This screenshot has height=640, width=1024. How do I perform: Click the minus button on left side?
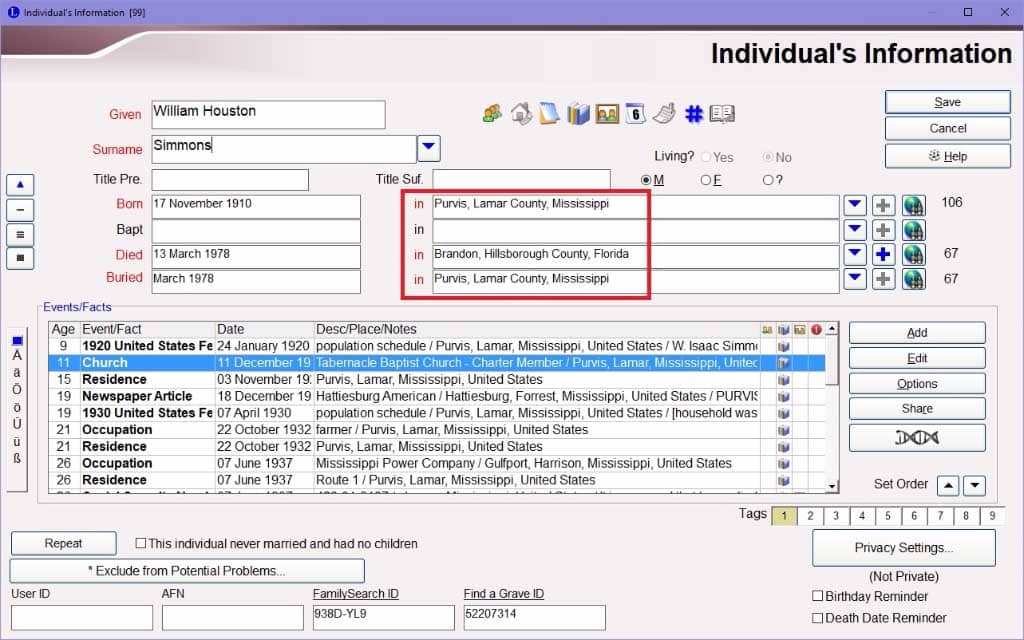(20, 210)
